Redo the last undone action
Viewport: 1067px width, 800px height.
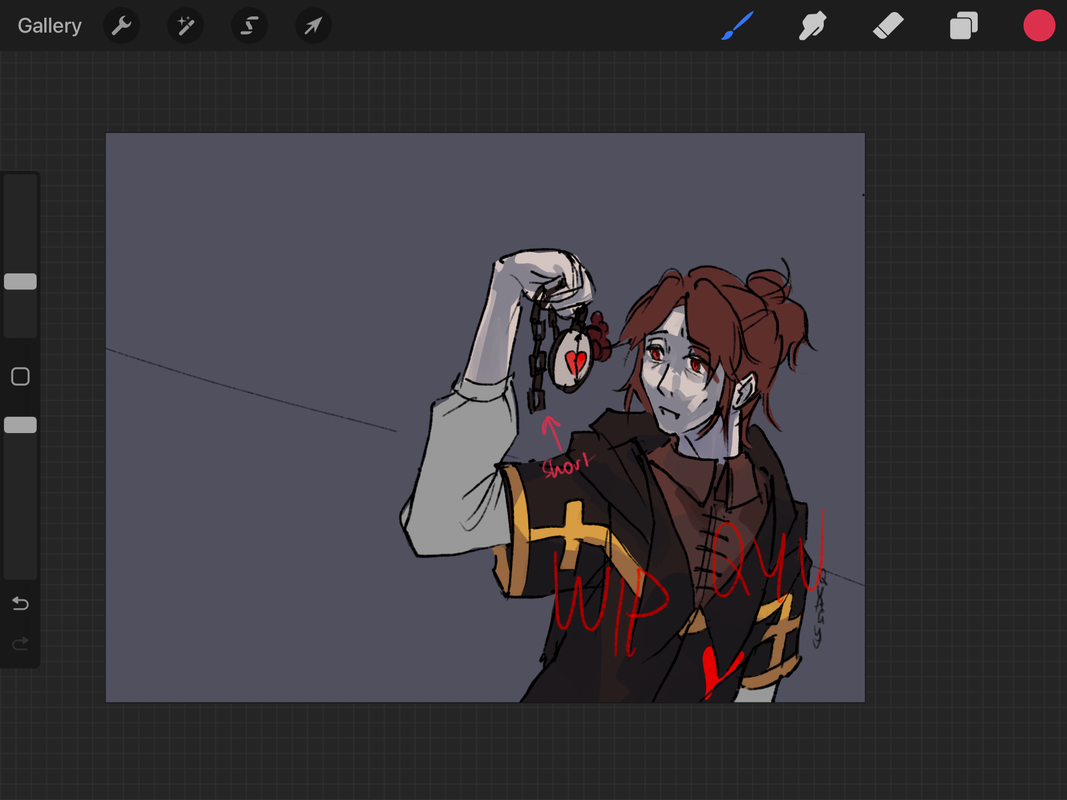point(20,644)
